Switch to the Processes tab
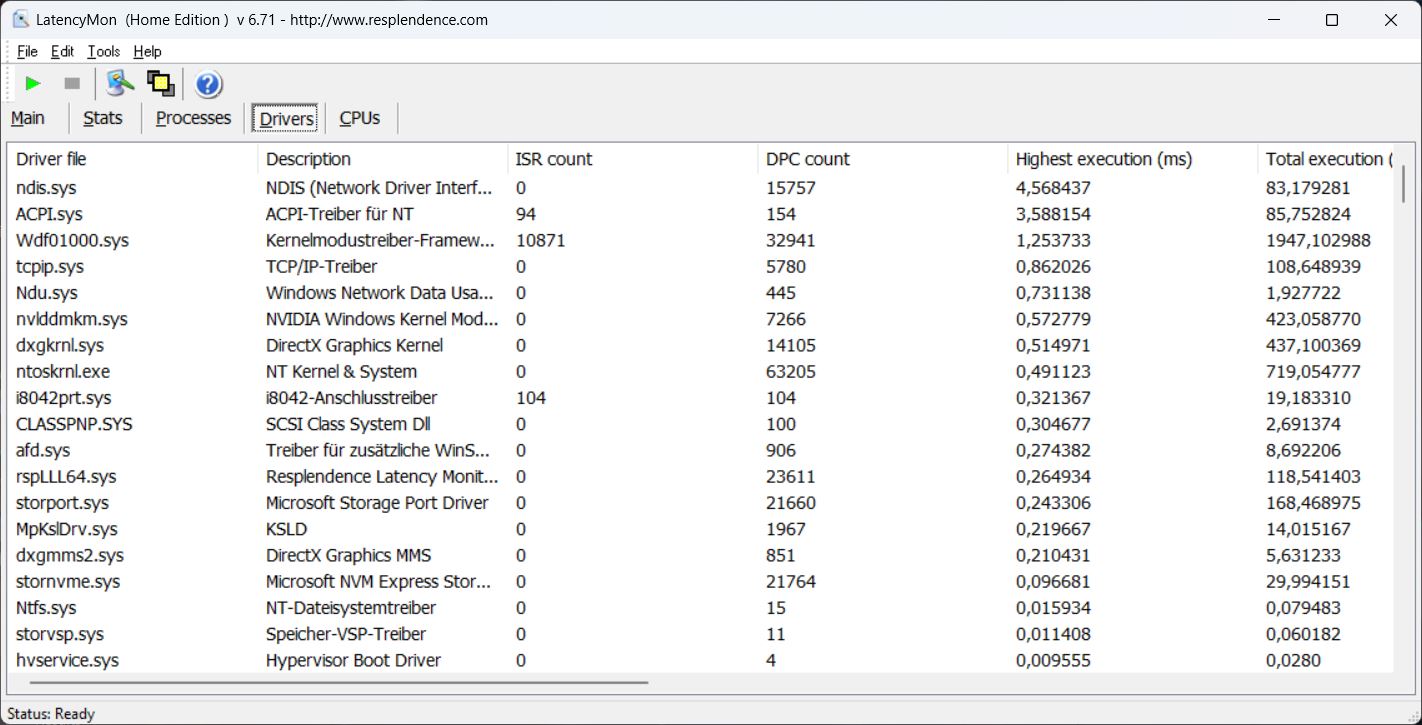1422x725 pixels. click(193, 118)
